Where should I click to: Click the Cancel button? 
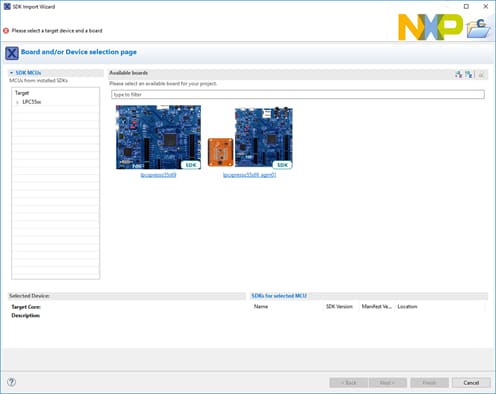(471, 383)
